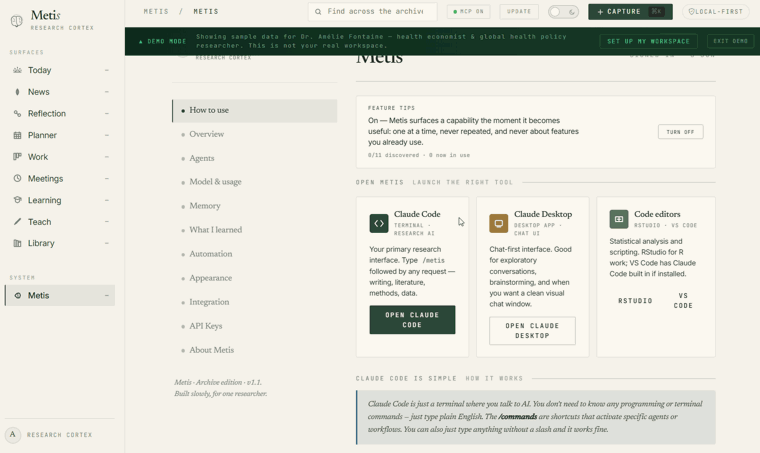Expand the Today dash expander
This screenshot has height=453, width=760.
(107, 70)
